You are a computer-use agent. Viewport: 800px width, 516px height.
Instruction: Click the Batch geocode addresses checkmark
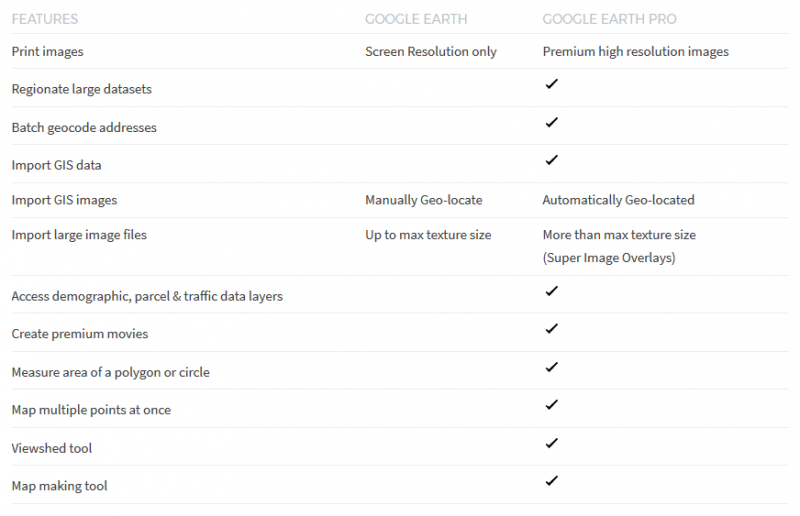point(551,122)
